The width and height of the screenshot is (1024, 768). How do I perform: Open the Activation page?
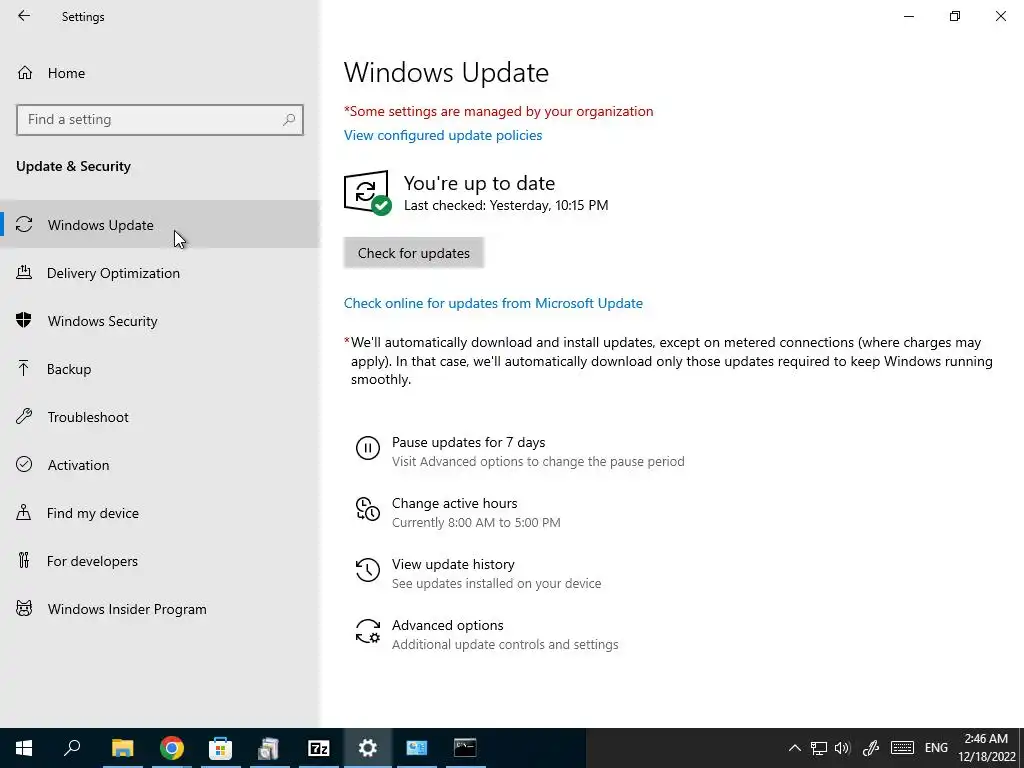click(160, 465)
